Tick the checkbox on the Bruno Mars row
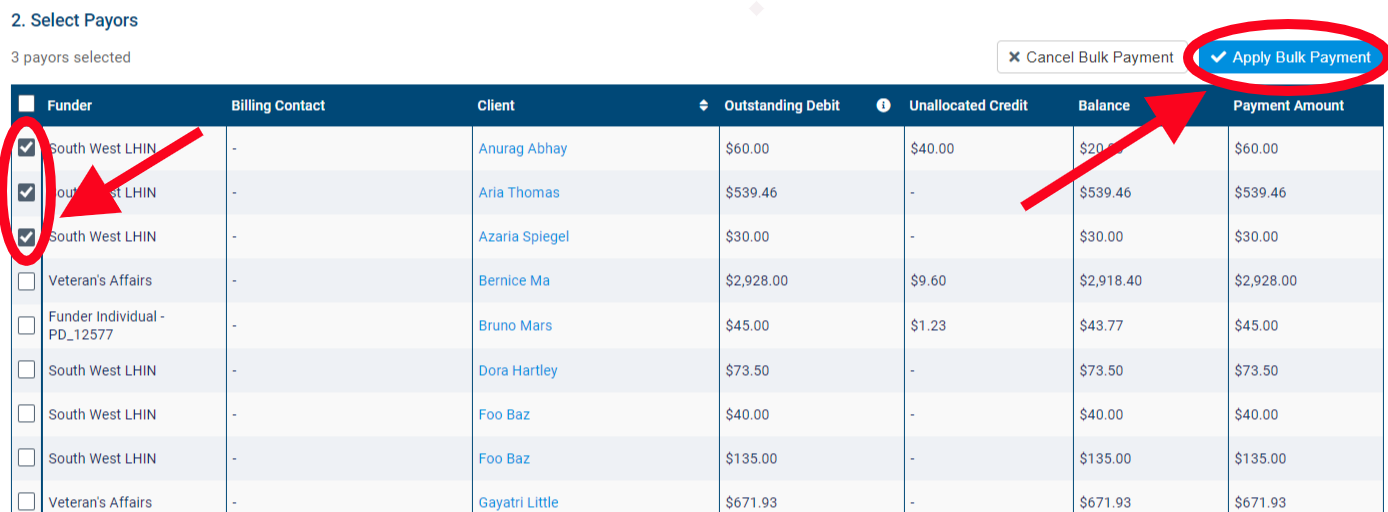This screenshot has width=1388, height=512. click(x=27, y=325)
